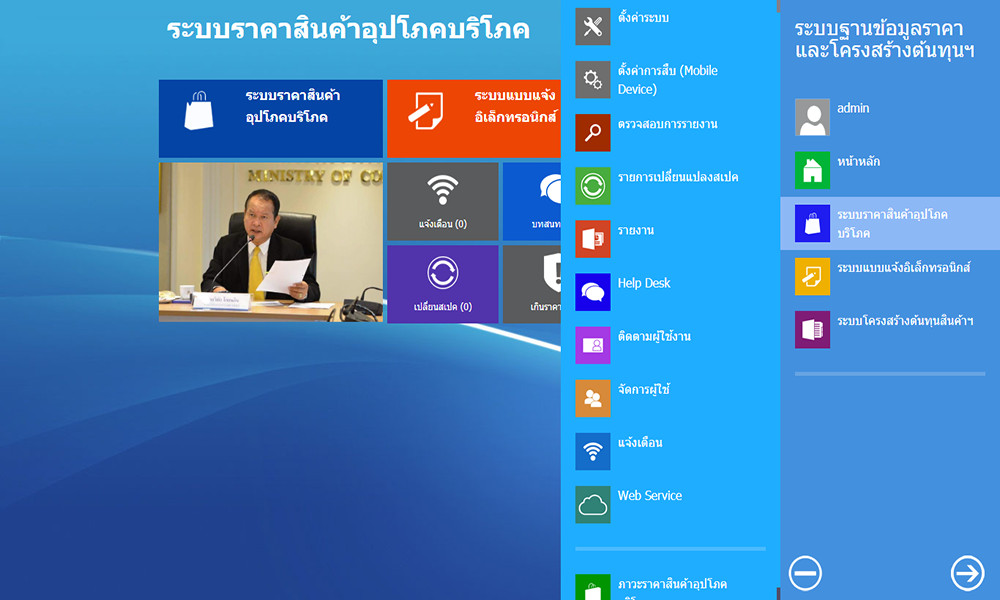The image size is (1000, 600).
Task: Click blue shopping bag icon in right sidebar
Action: (812, 223)
